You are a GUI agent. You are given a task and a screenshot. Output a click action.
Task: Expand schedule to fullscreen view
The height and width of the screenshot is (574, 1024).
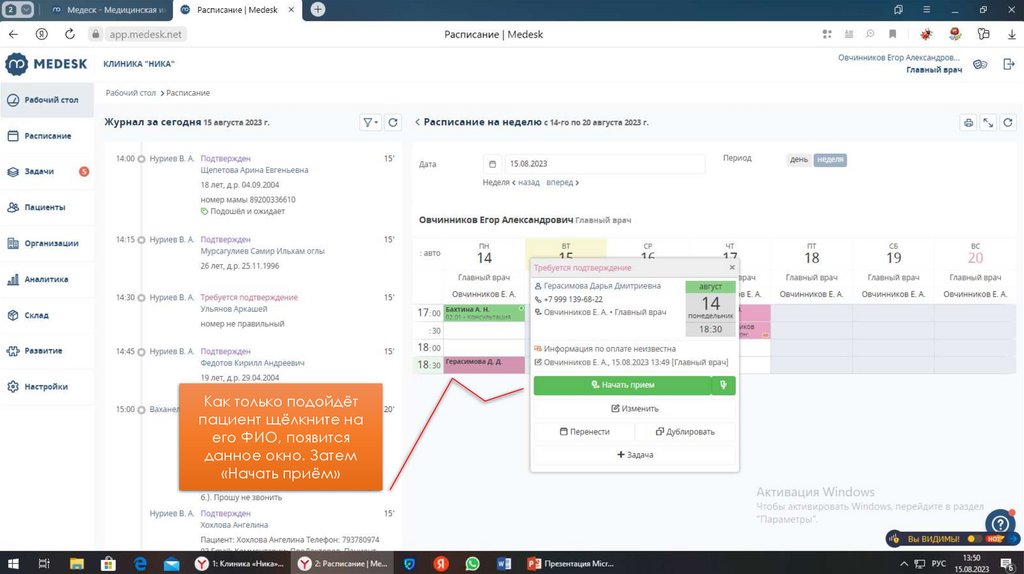(988, 122)
